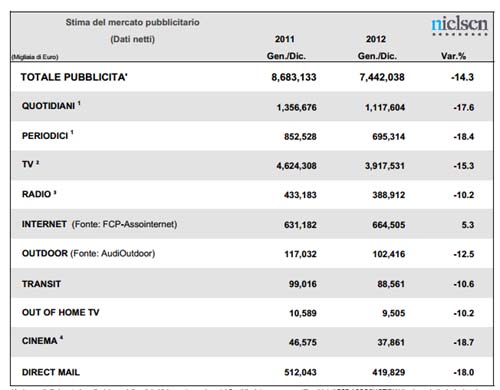This screenshot has height=390, width=500.
Task: Click INTERNET Fonte FCP-Assointernet label
Action: (x=99, y=224)
